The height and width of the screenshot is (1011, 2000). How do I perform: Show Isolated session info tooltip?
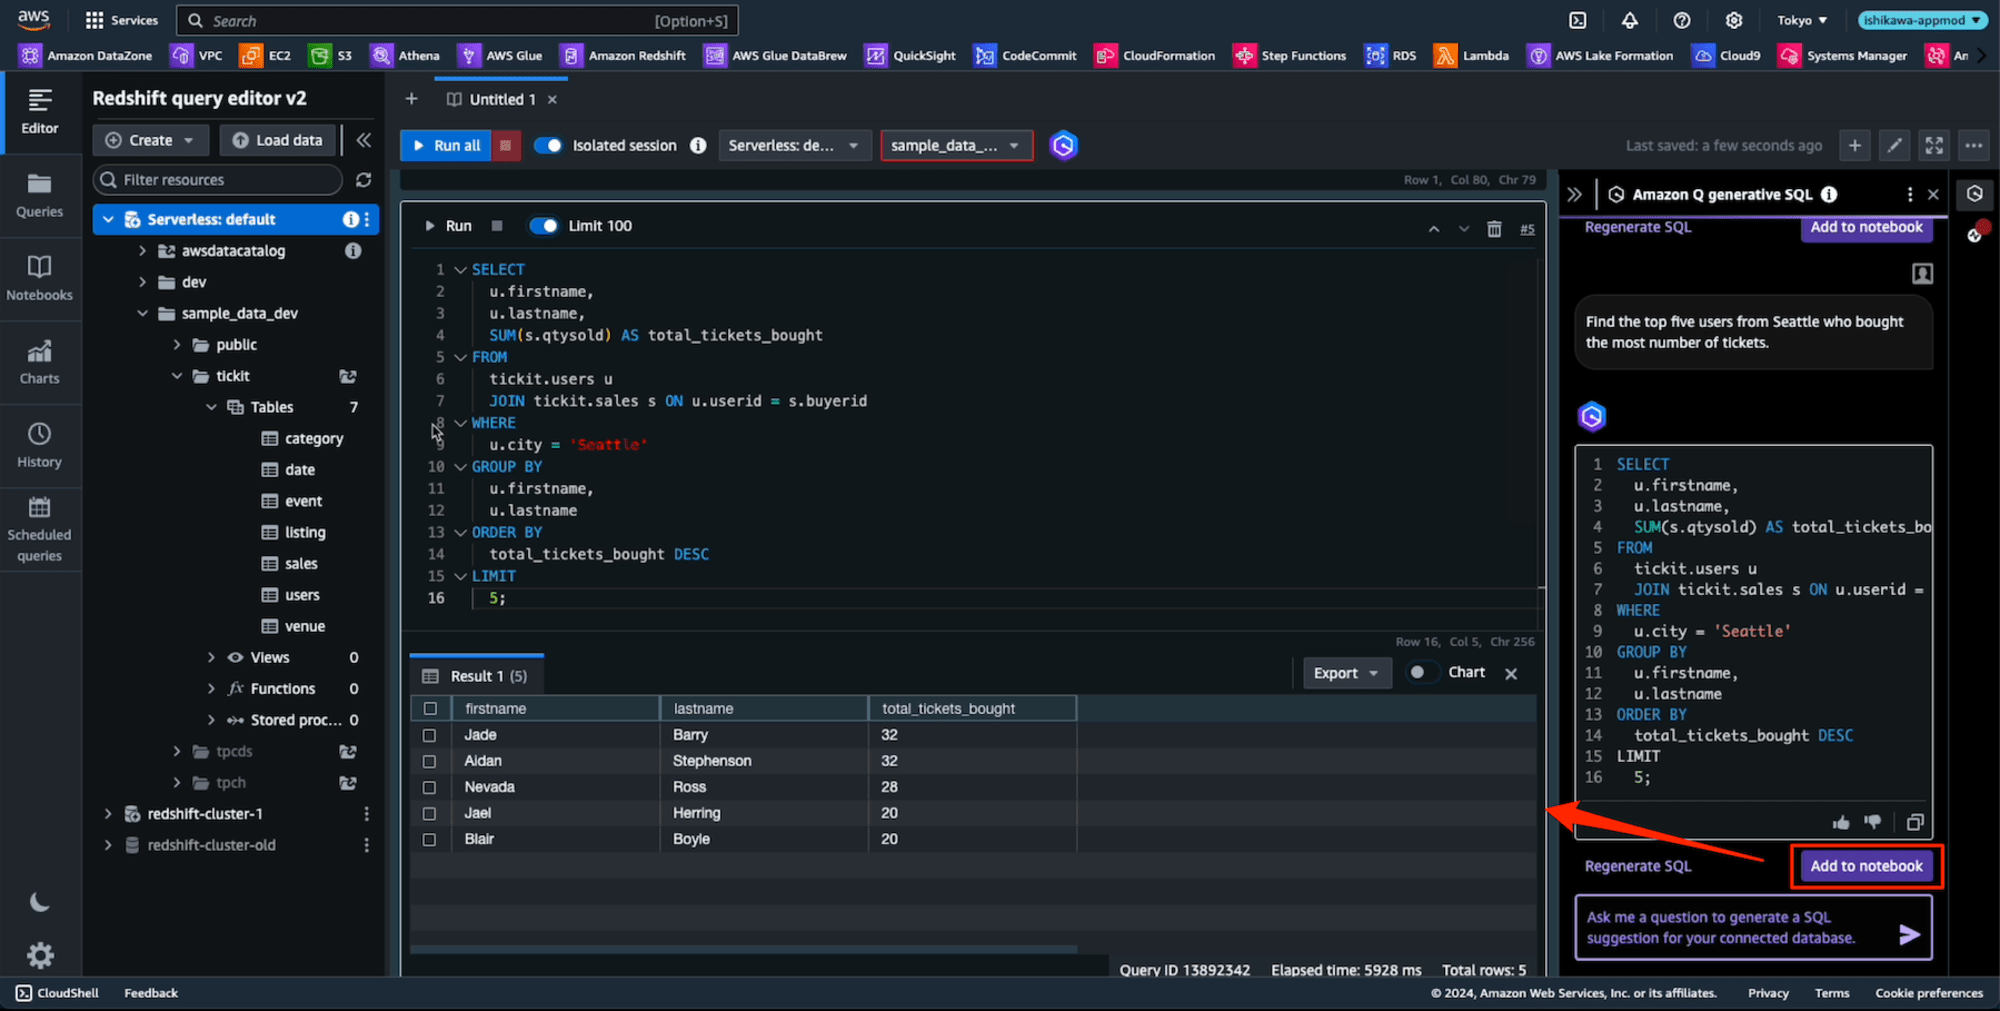point(698,145)
